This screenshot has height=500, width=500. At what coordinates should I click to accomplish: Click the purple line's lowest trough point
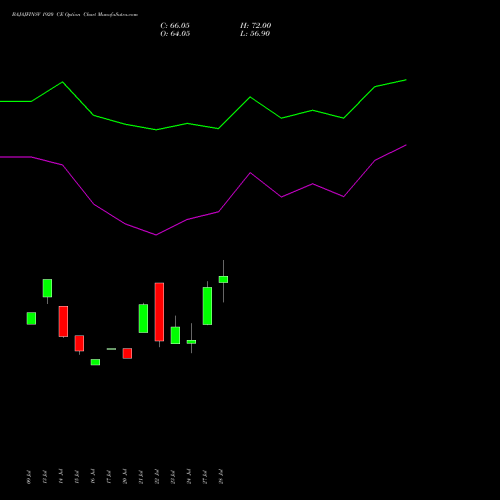point(156,235)
